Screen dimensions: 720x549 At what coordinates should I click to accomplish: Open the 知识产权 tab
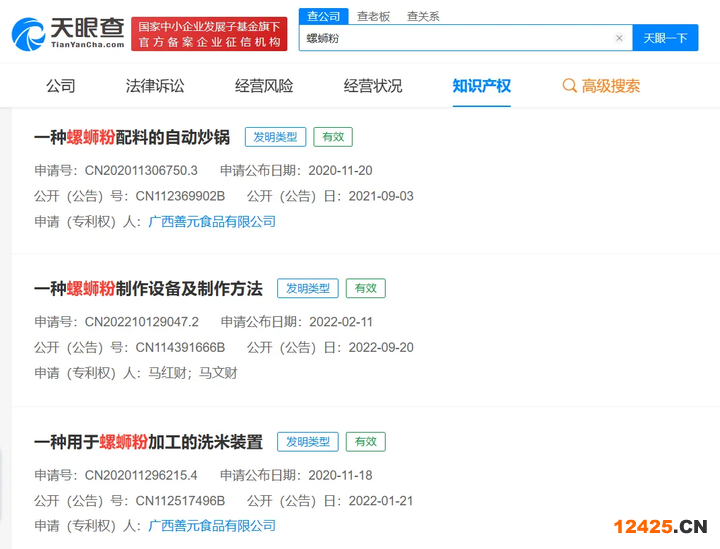482,86
